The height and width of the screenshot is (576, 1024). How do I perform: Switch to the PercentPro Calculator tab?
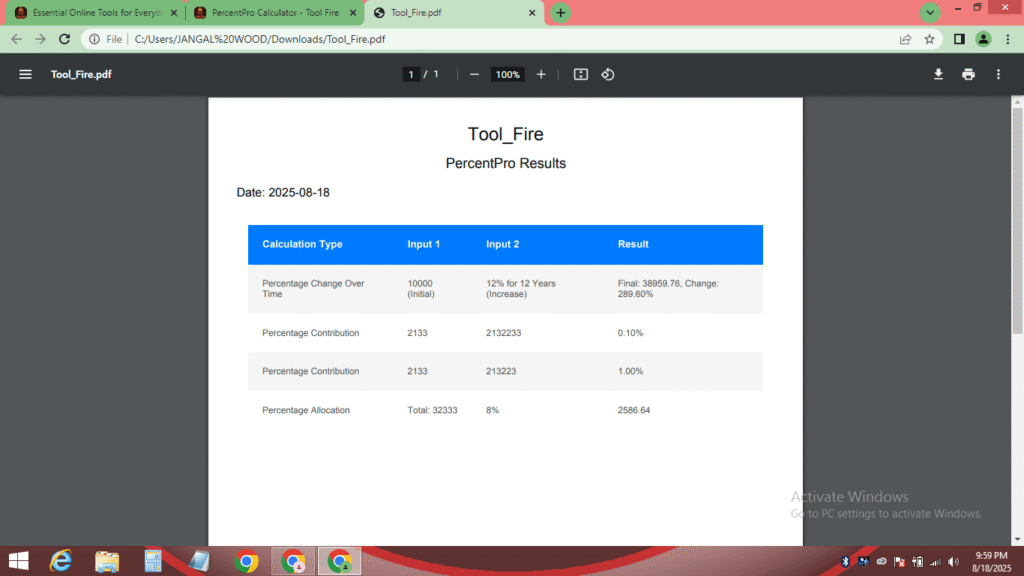270,13
